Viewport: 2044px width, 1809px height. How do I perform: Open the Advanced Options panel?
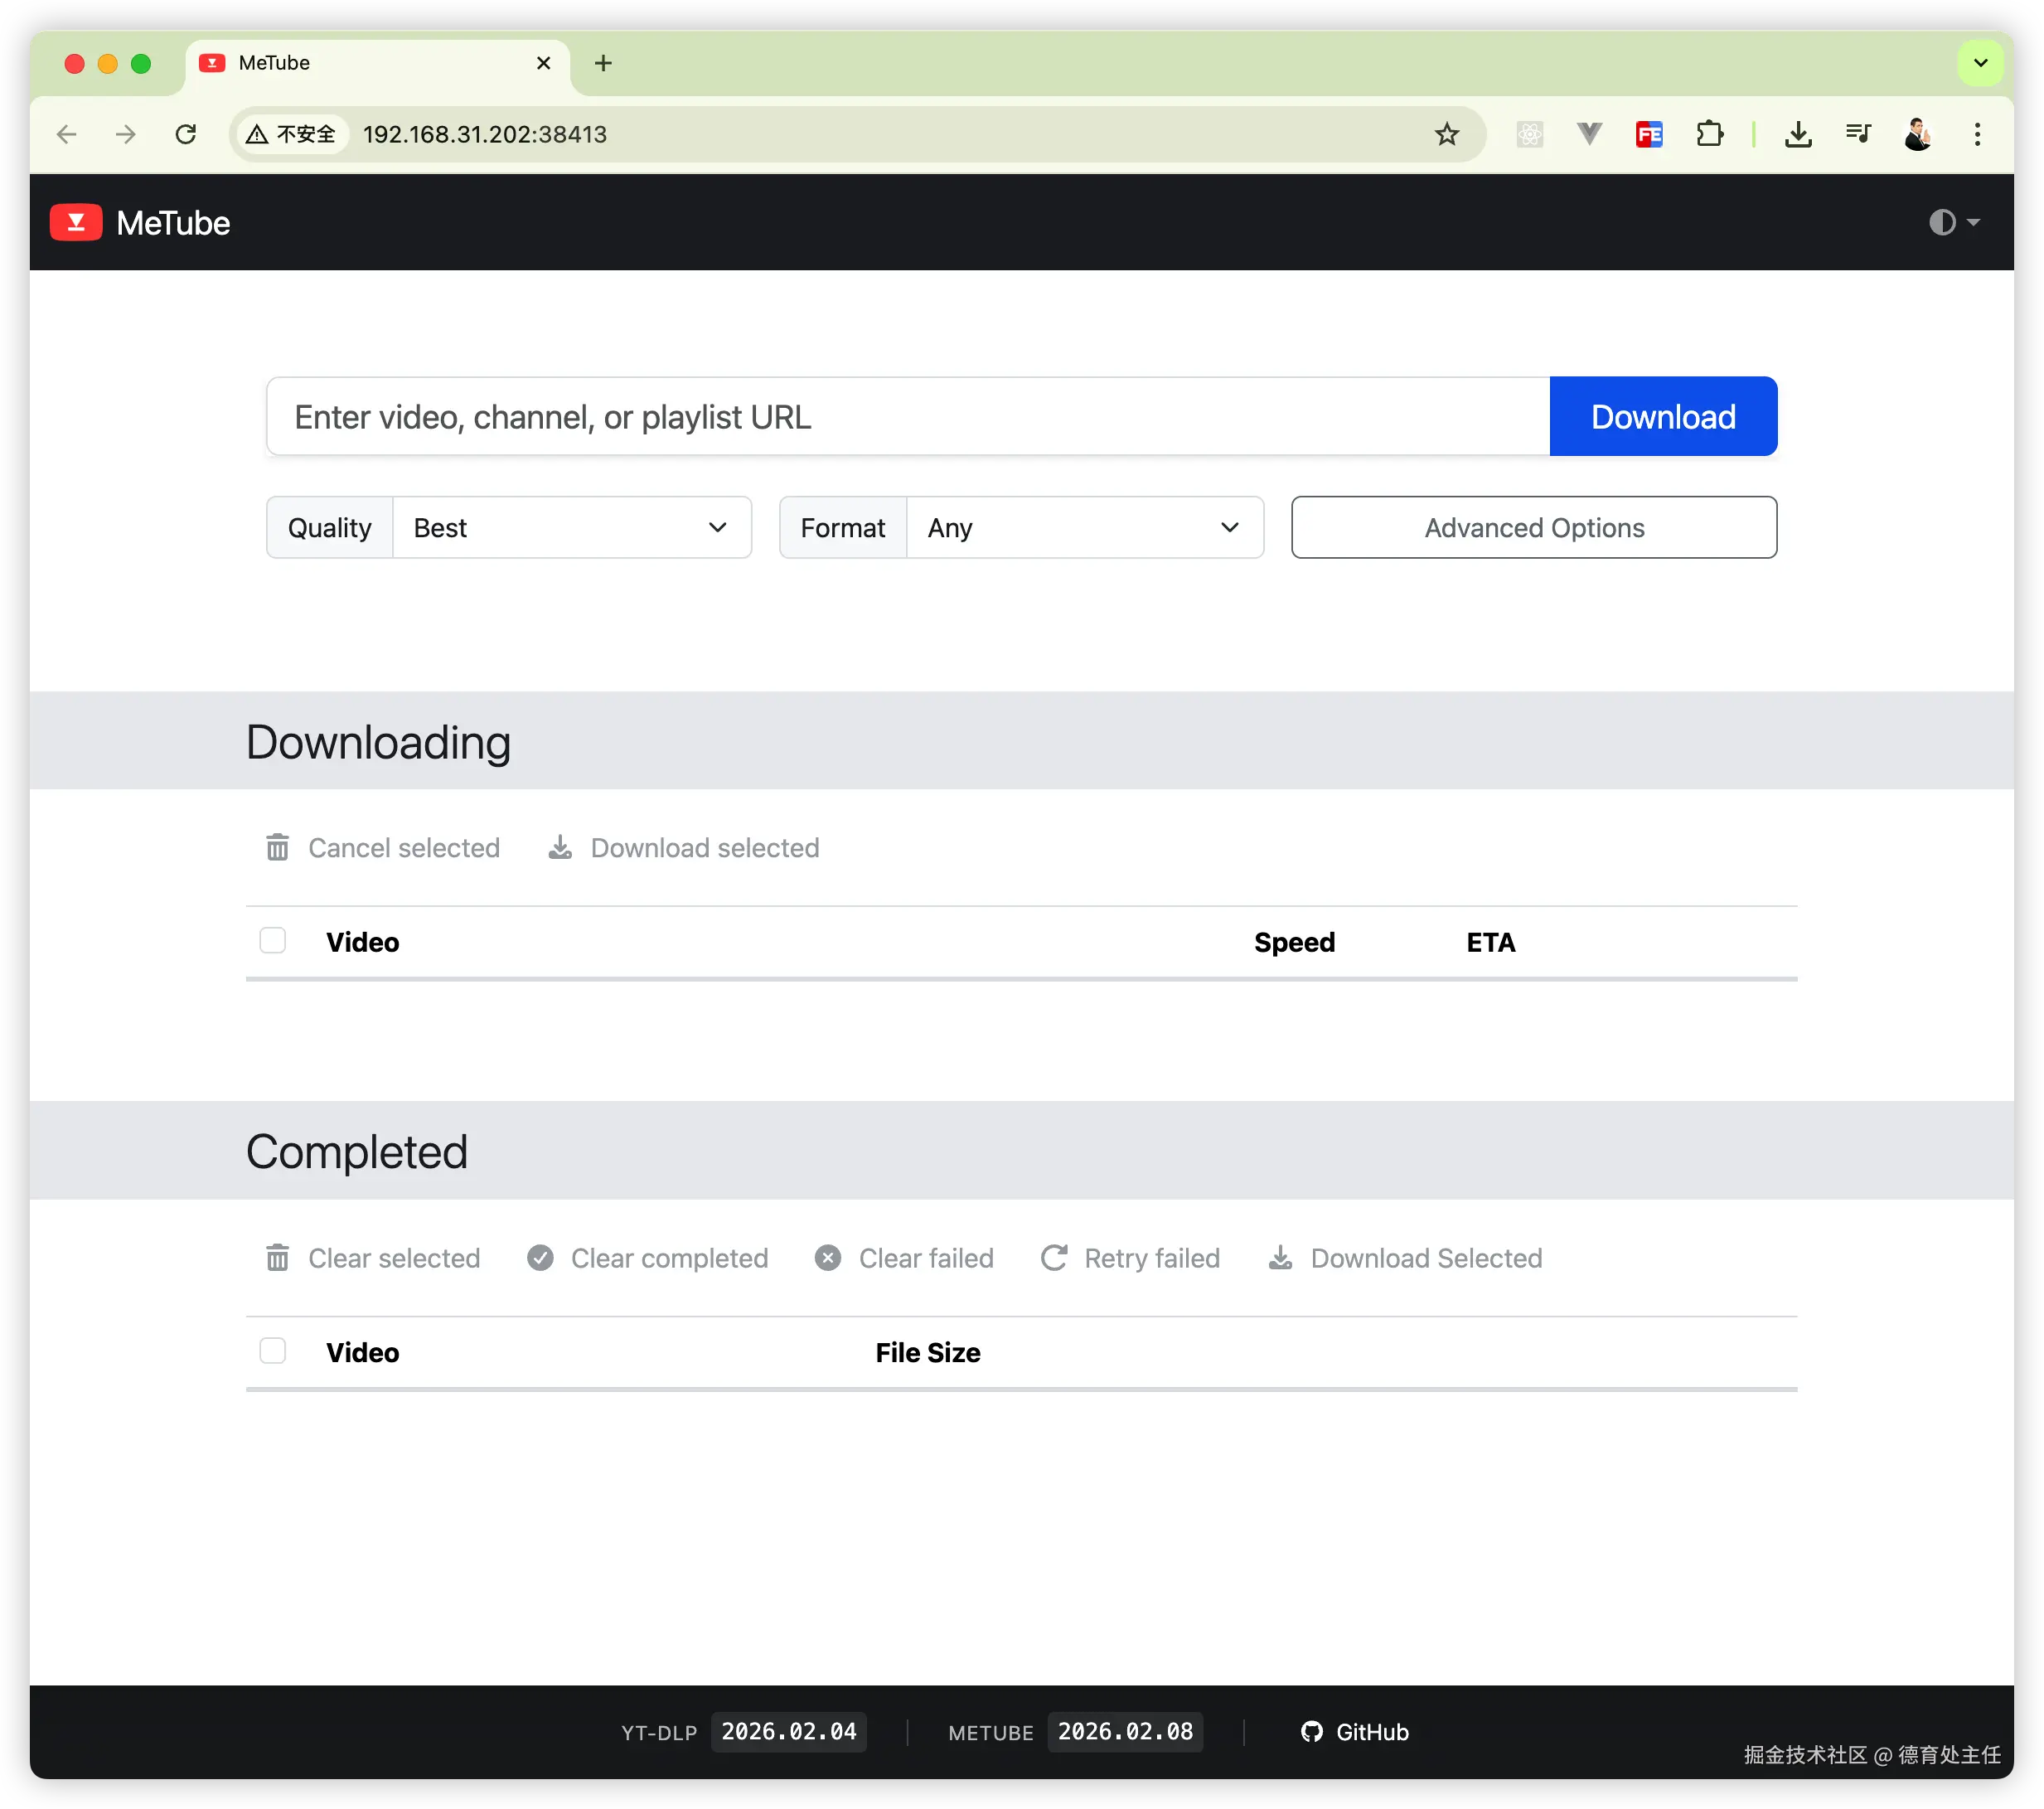(x=1533, y=527)
